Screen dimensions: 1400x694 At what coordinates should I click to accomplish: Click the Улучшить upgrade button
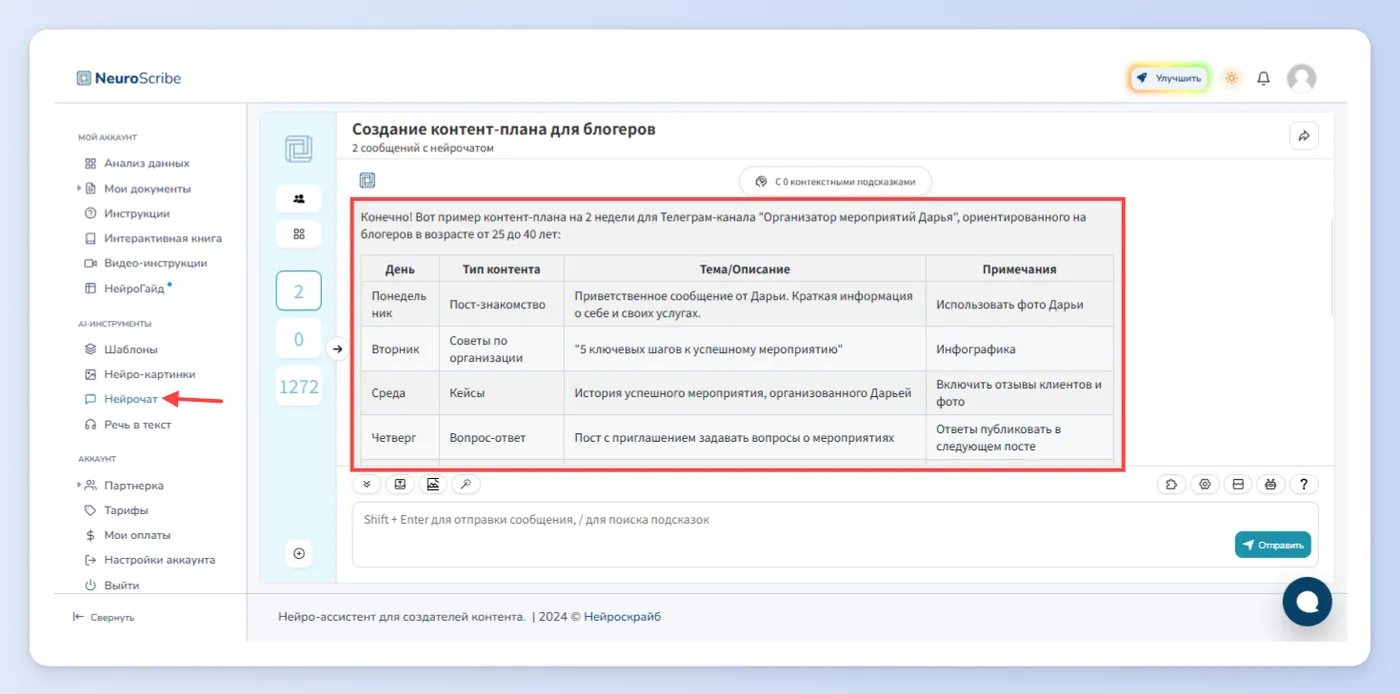point(1169,78)
